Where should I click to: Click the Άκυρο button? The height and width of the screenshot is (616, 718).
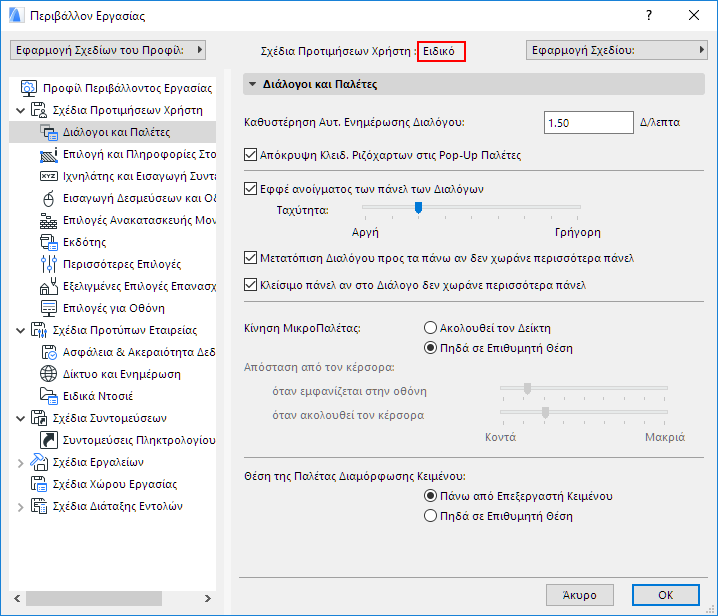point(580,595)
